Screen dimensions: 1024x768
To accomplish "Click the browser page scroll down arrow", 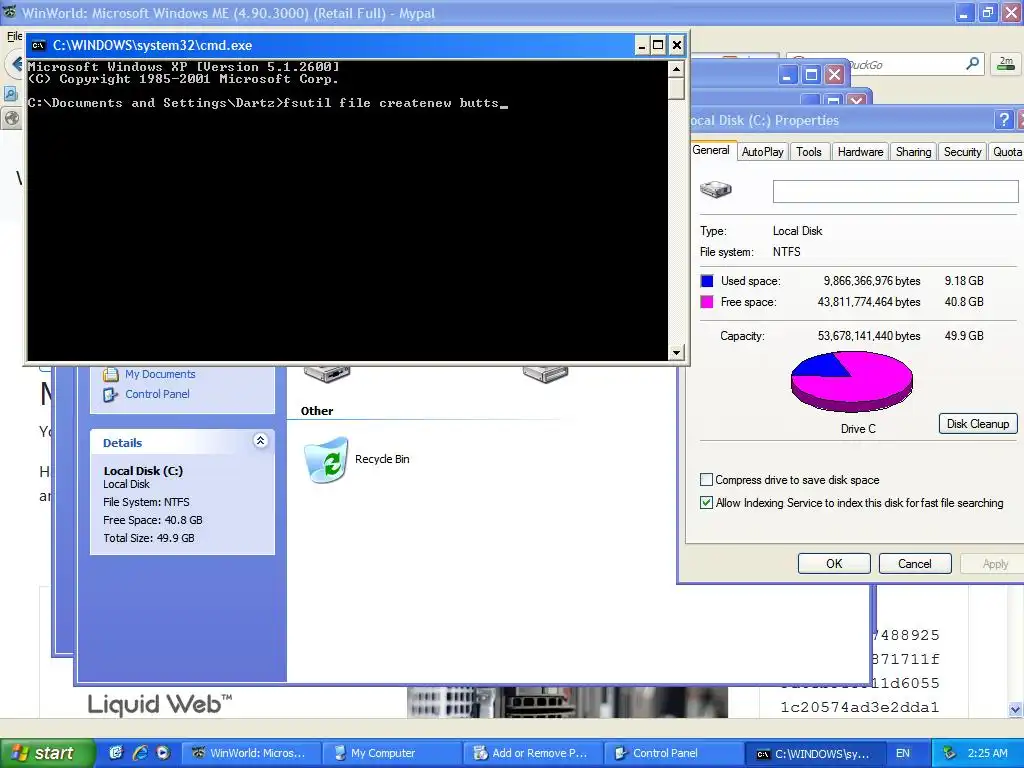I will pyautogui.click(x=1016, y=709).
